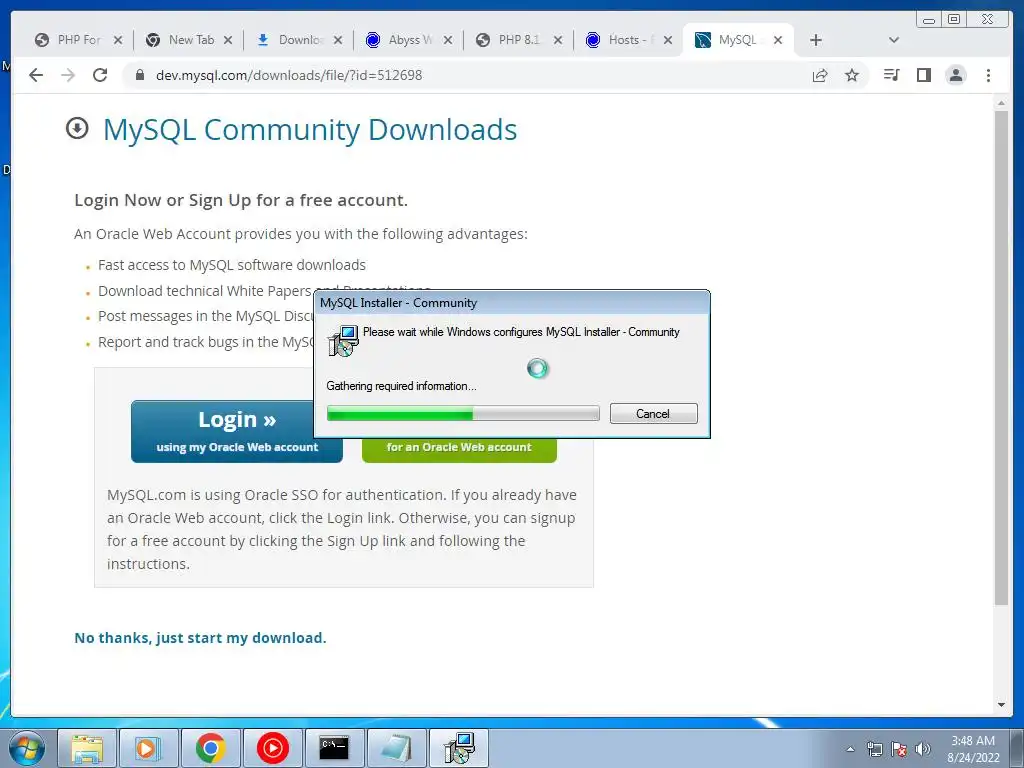
Task: Open the Chrome profile avatar
Action: pos(955,75)
